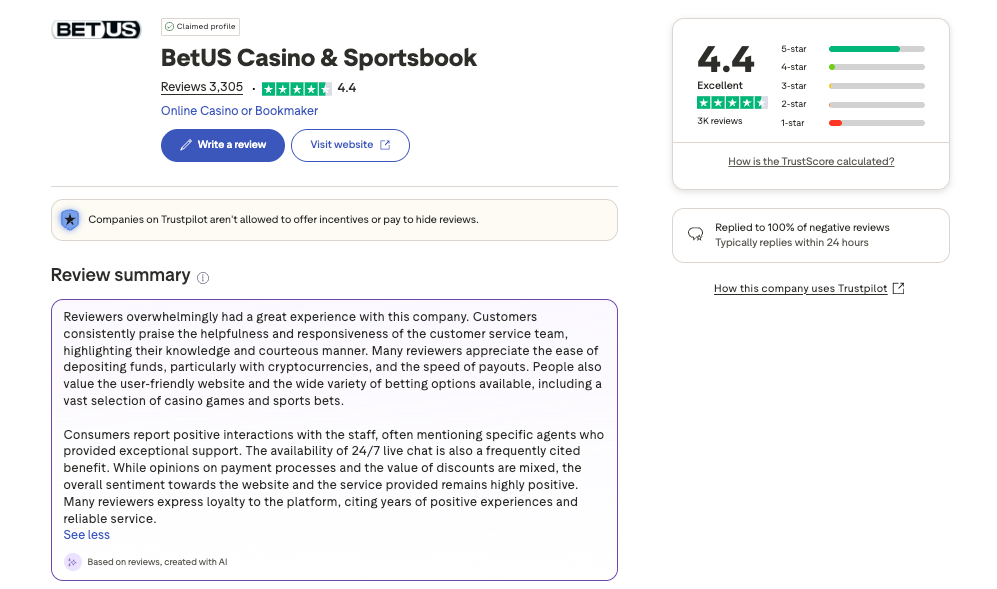Open Visit website external link
The width and height of the screenshot is (997, 589).
pyautogui.click(x=350, y=145)
